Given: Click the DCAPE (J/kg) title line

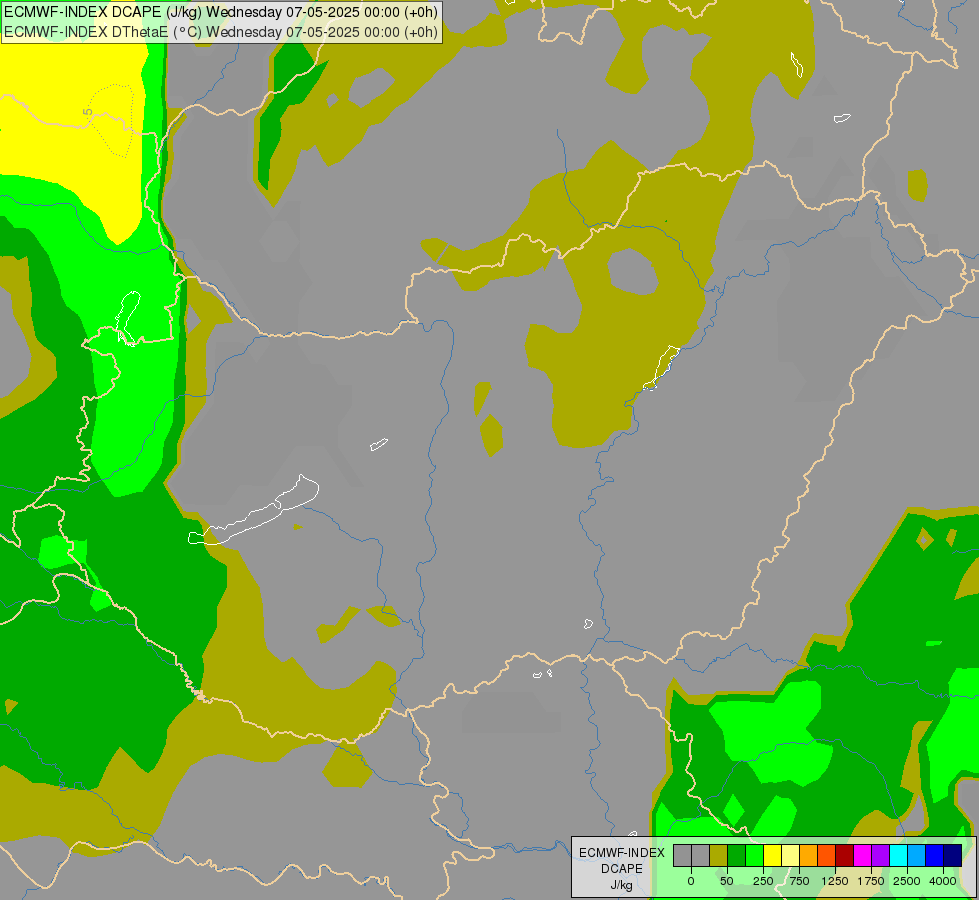Looking at the screenshot, I should 221,12.
